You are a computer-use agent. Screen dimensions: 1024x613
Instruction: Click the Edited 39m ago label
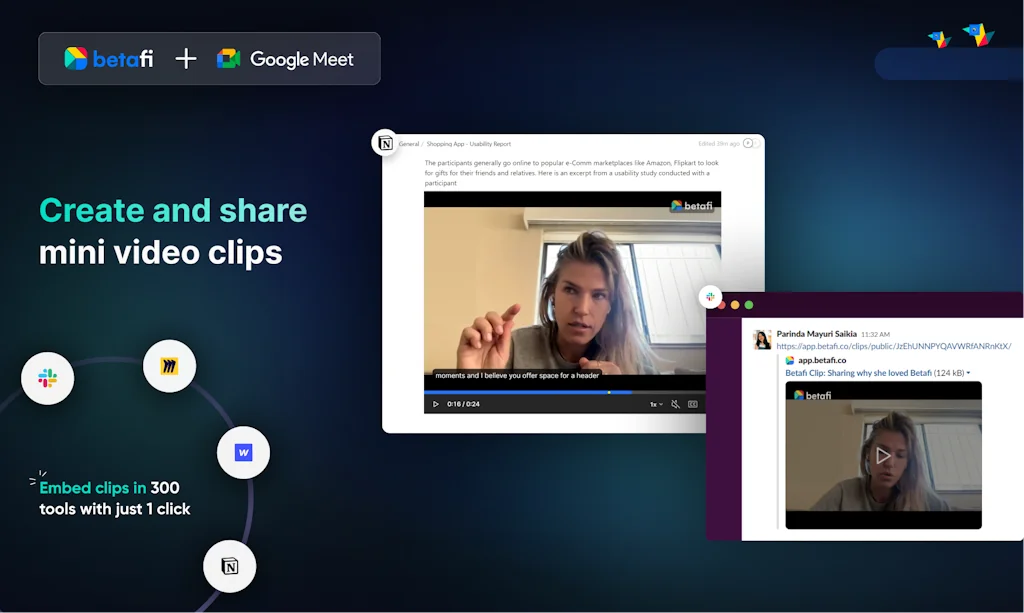point(718,144)
